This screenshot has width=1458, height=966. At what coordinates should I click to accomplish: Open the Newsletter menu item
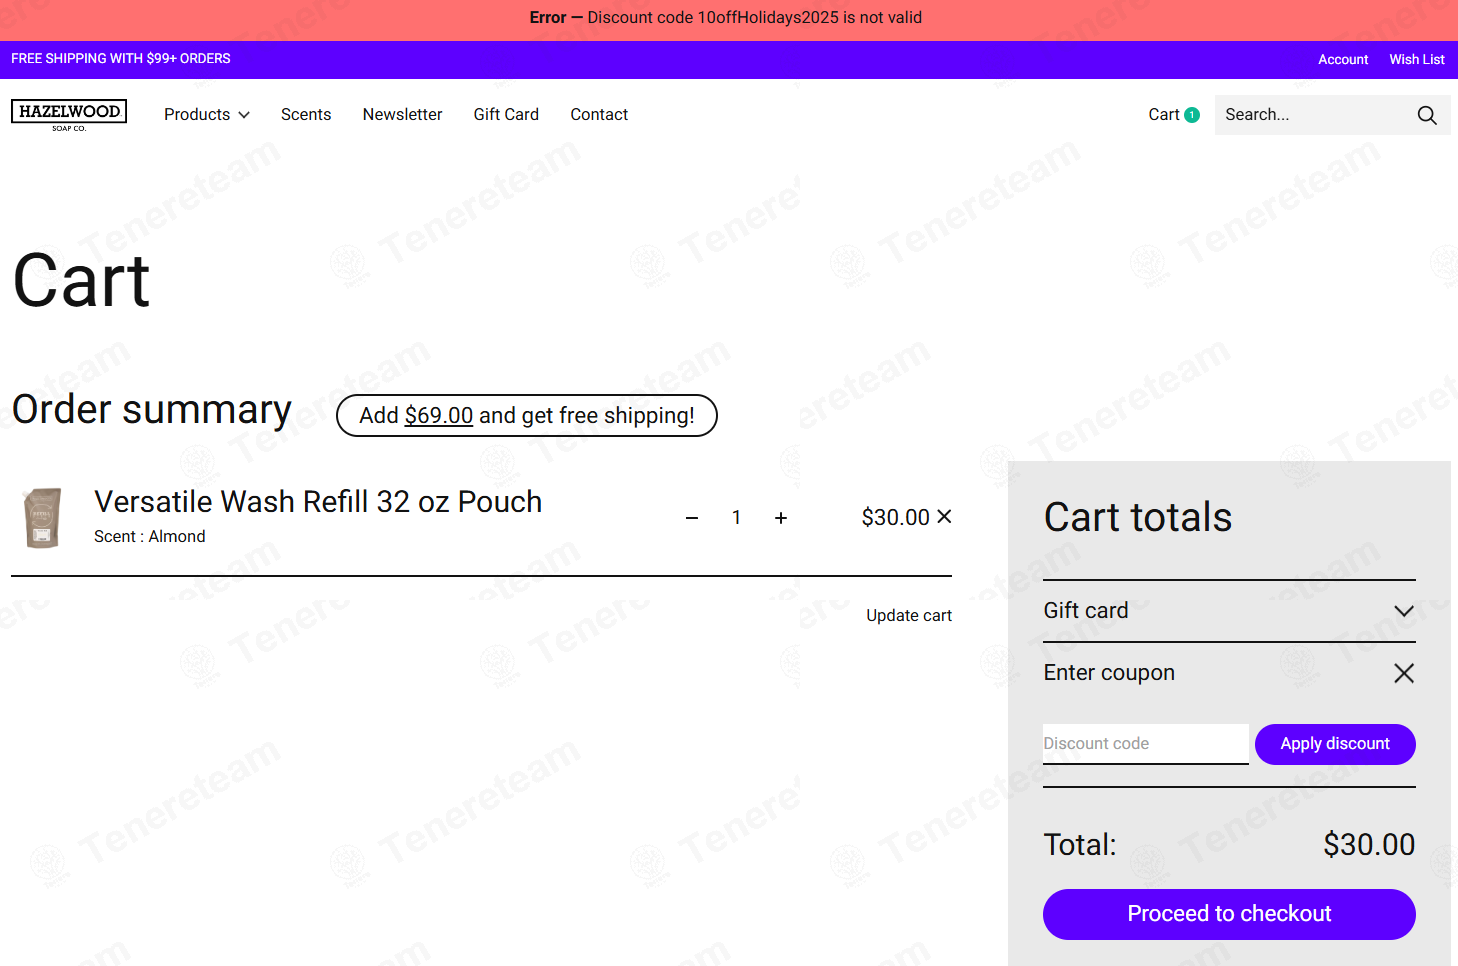point(402,115)
